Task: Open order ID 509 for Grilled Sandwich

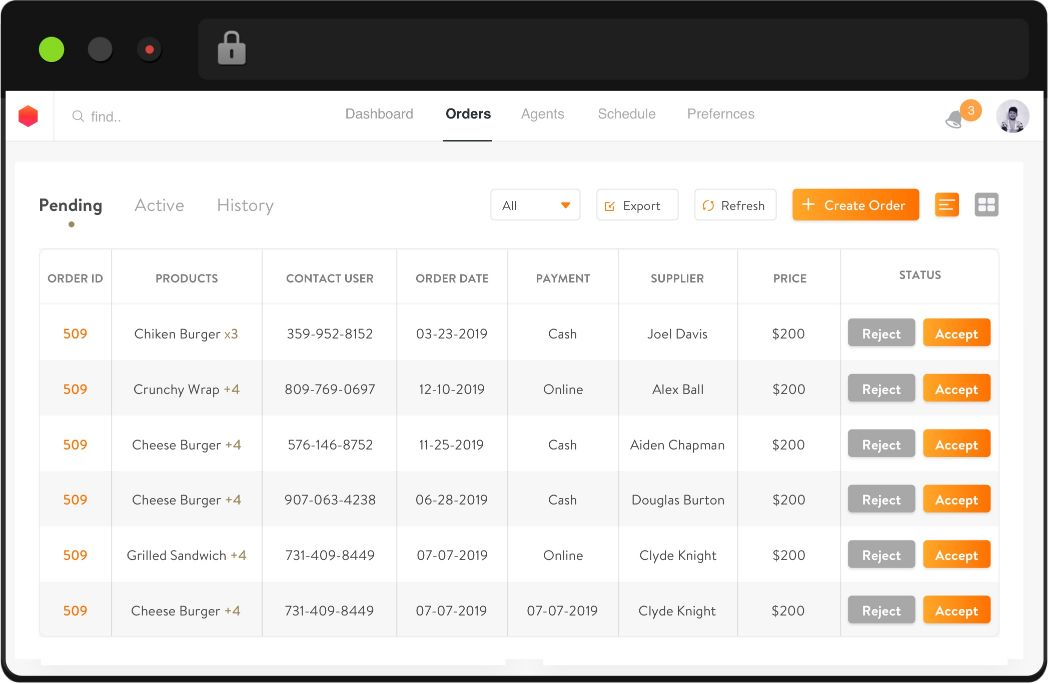Action: point(75,555)
